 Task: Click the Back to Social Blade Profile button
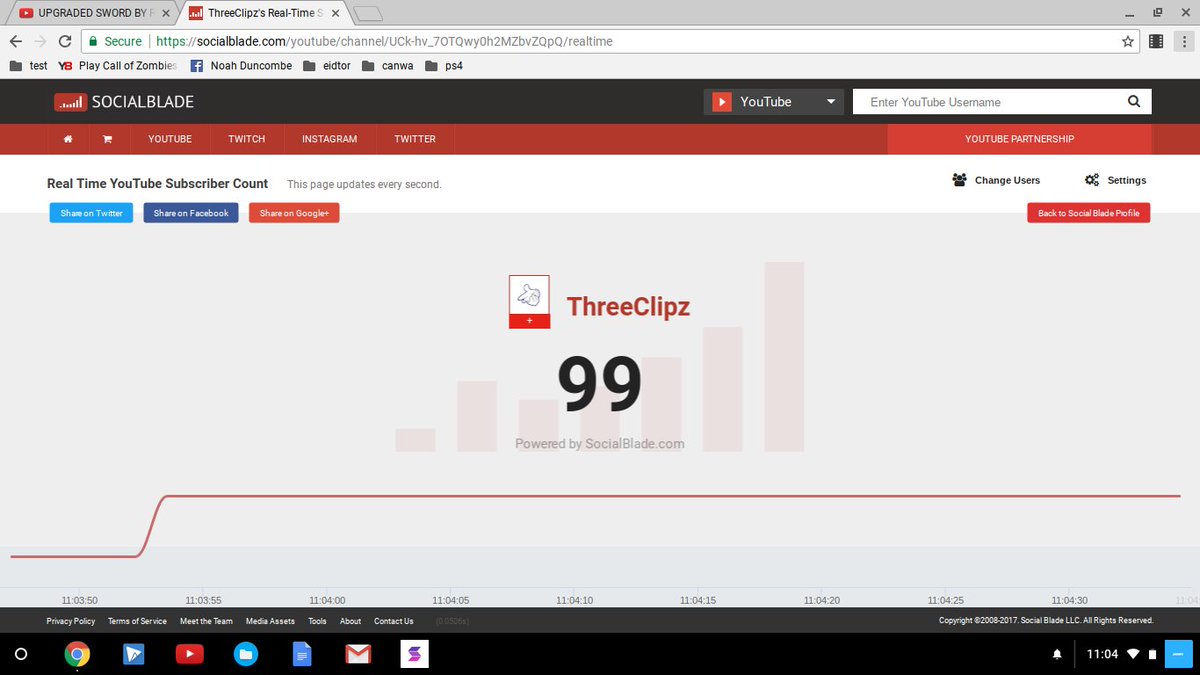[1088, 212]
